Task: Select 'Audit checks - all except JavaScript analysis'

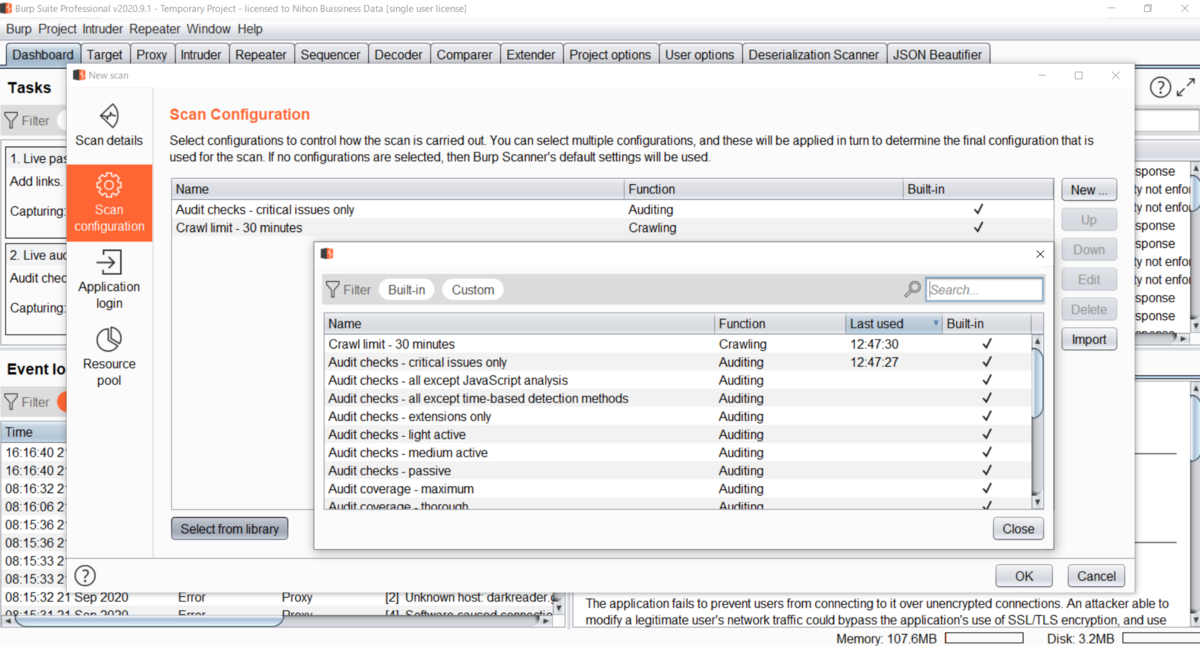Action: coord(677,380)
